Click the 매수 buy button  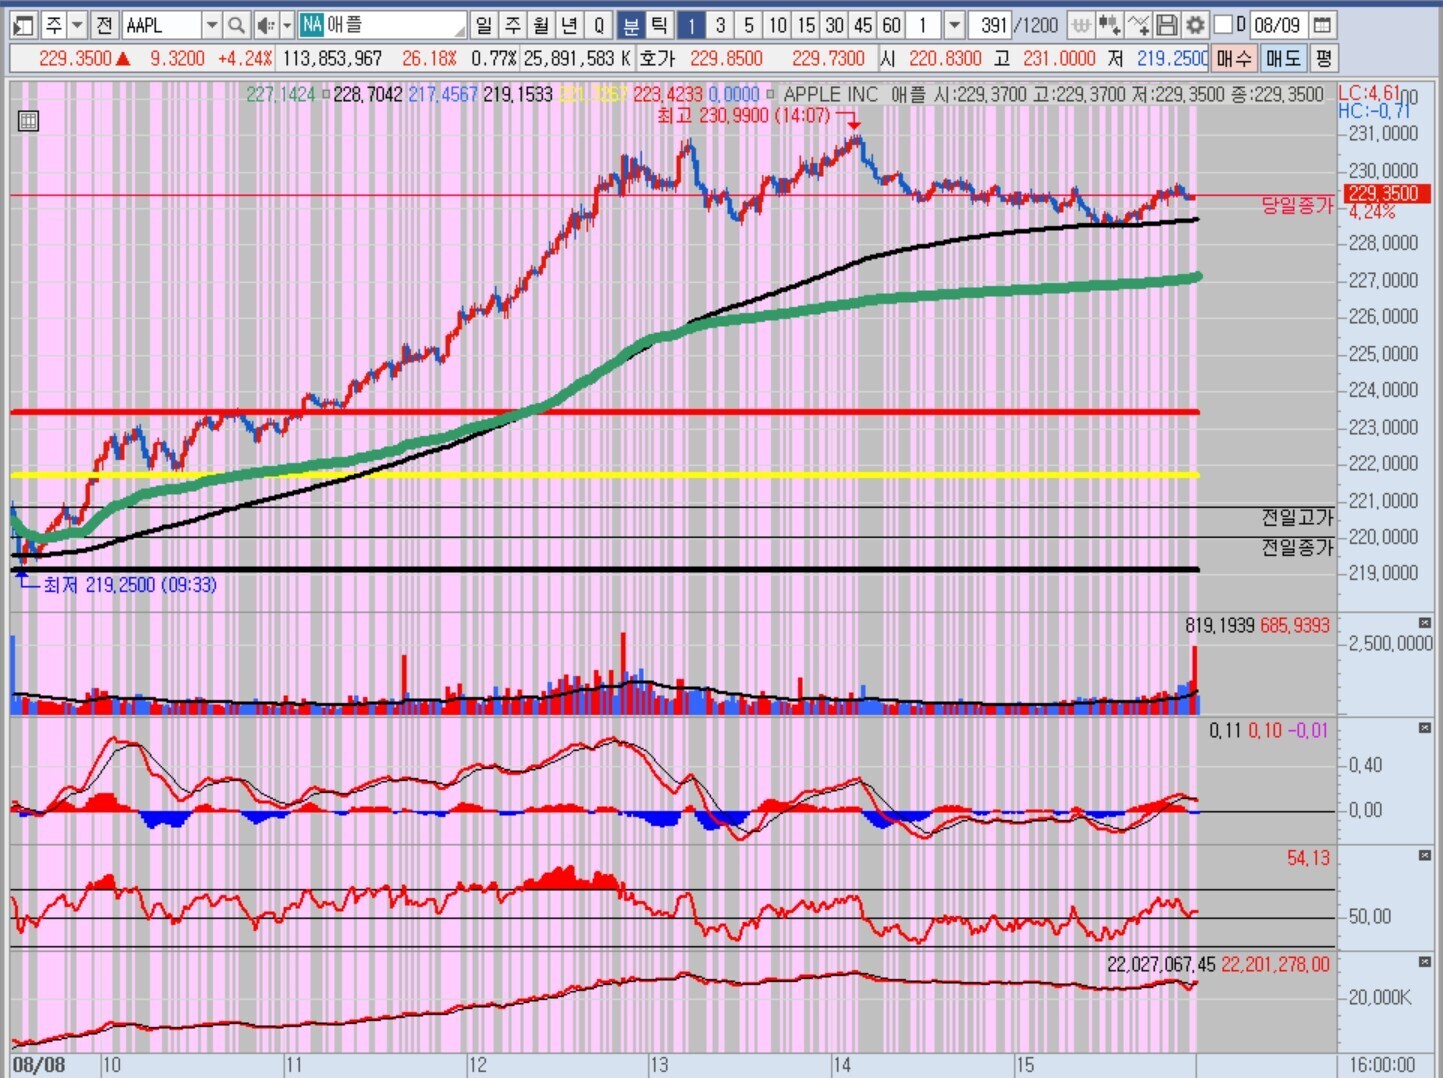(x=1234, y=59)
